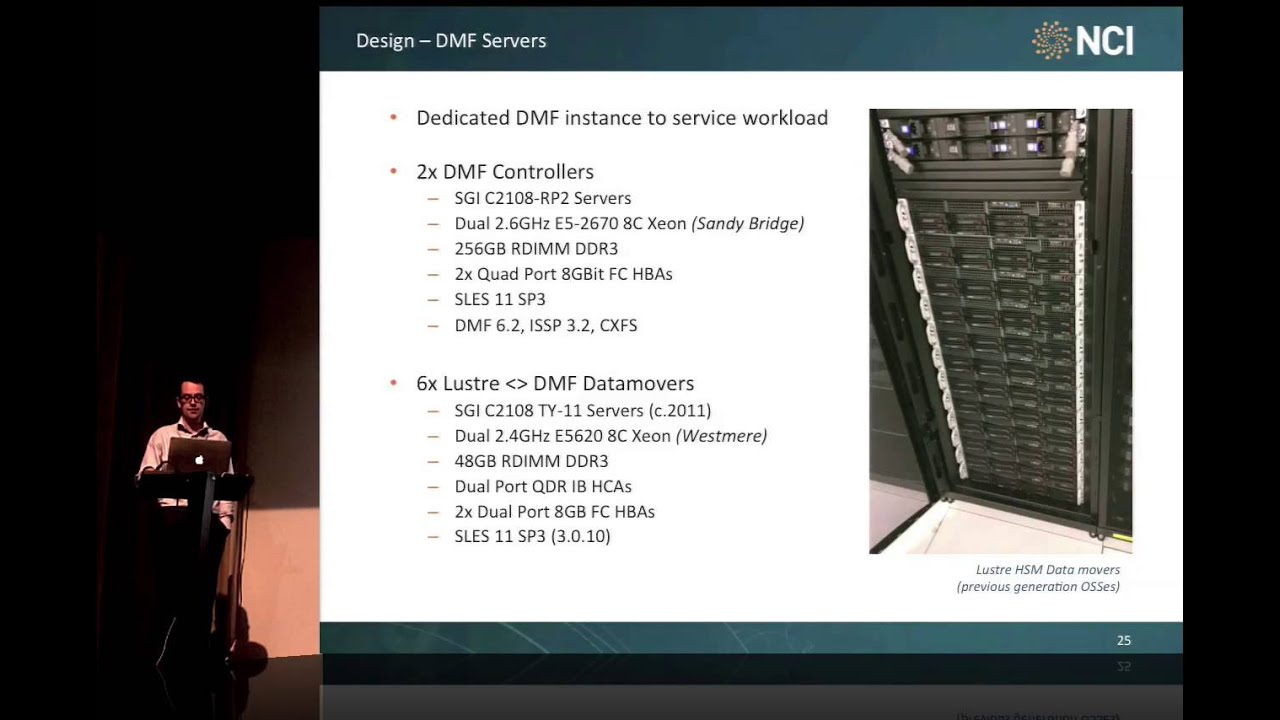Click the presenter's laptop at the podium
This screenshot has width=1280, height=720.
(x=199, y=456)
